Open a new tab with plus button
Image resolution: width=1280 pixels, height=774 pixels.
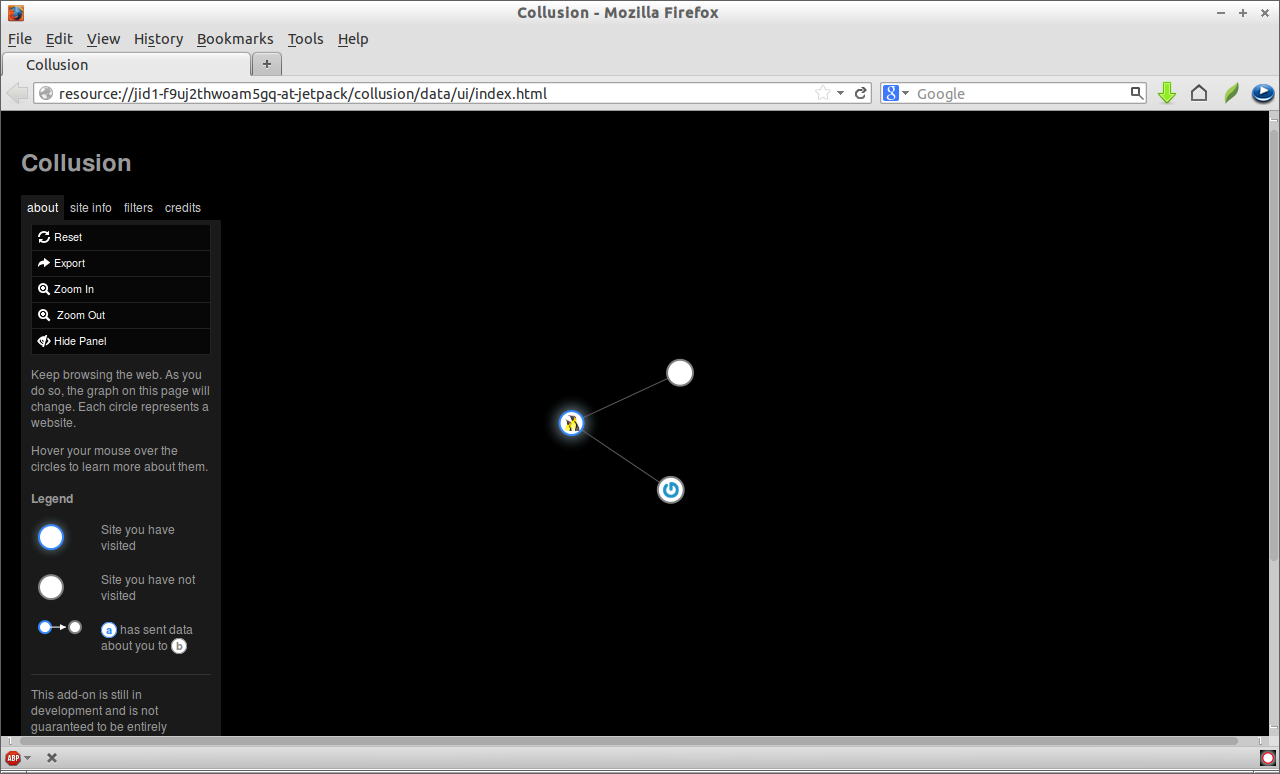[267, 64]
